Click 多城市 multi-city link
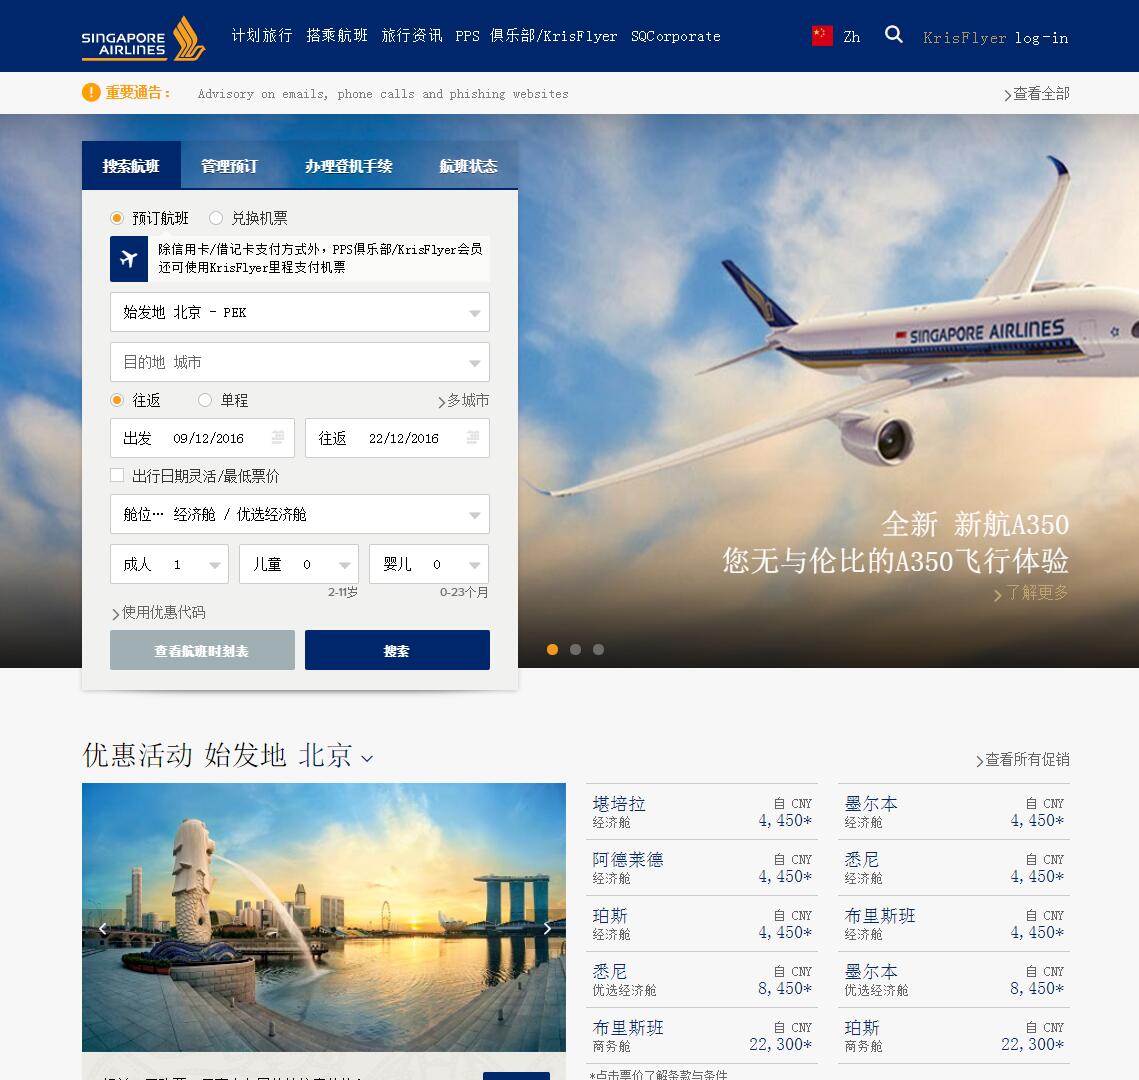The height and width of the screenshot is (1080, 1139). point(463,400)
